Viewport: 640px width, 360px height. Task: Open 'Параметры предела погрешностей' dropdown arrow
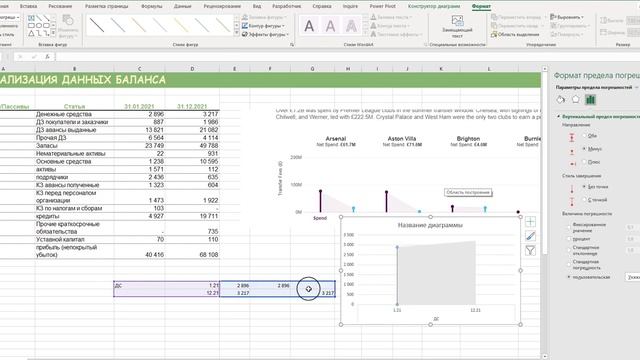[x=636, y=87]
